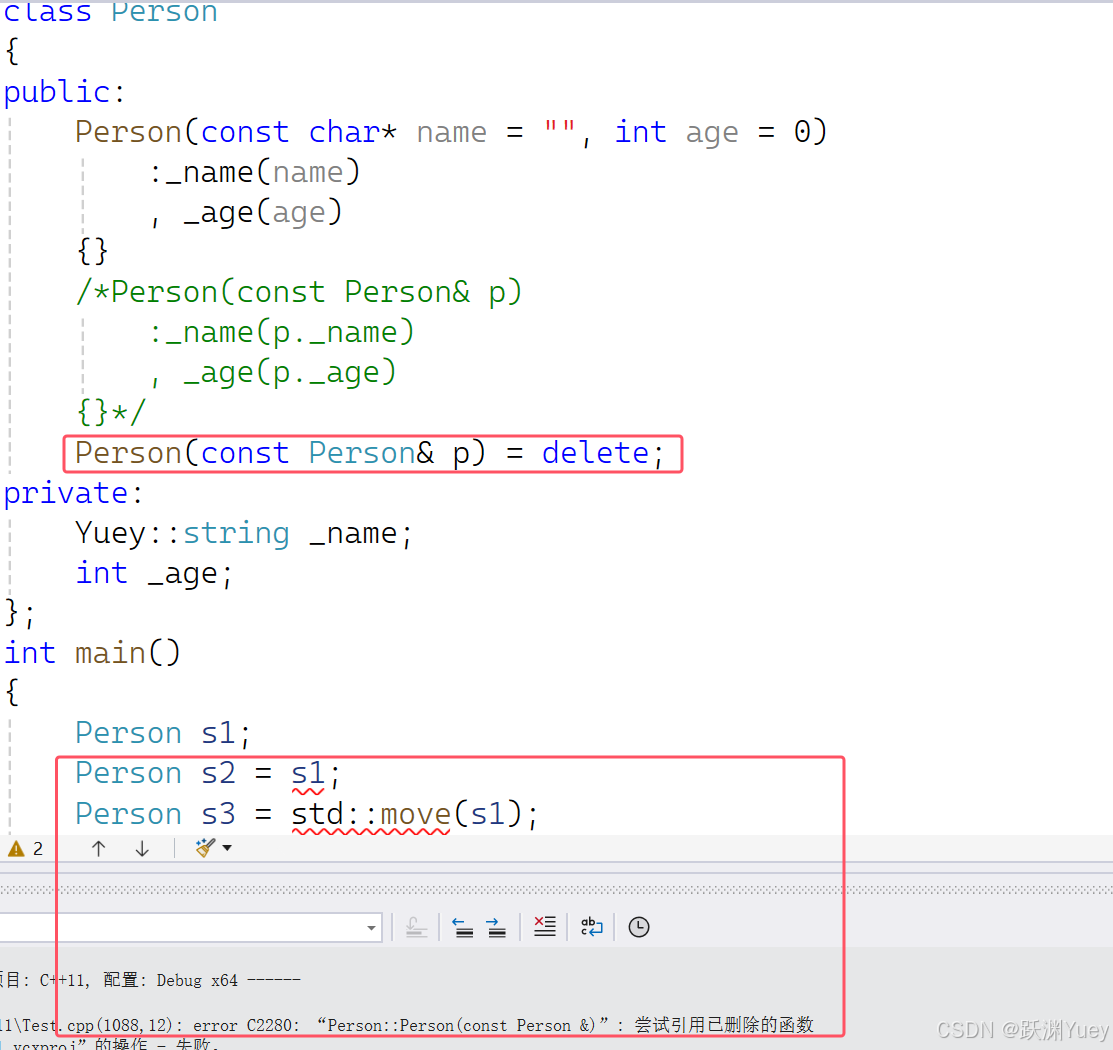The height and width of the screenshot is (1050, 1113).
Task: Click the 'int _age;' member declaration
Action: 154,574
